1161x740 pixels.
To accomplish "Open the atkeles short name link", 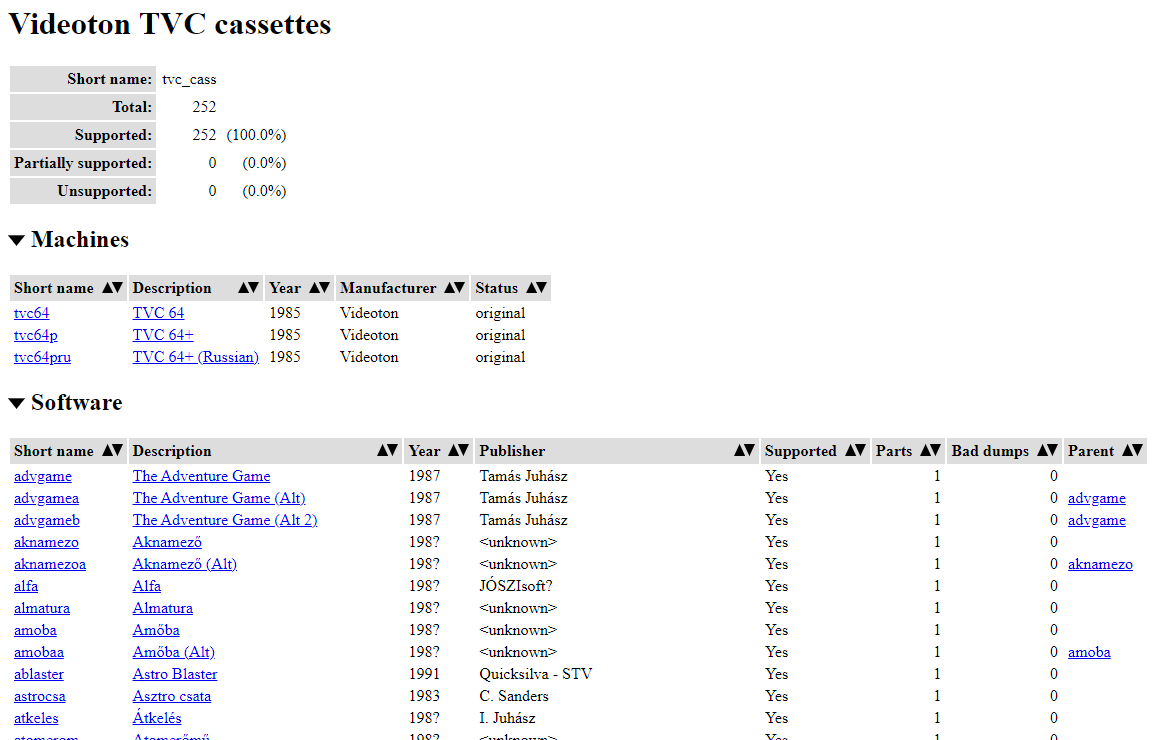I will point(36,719).
